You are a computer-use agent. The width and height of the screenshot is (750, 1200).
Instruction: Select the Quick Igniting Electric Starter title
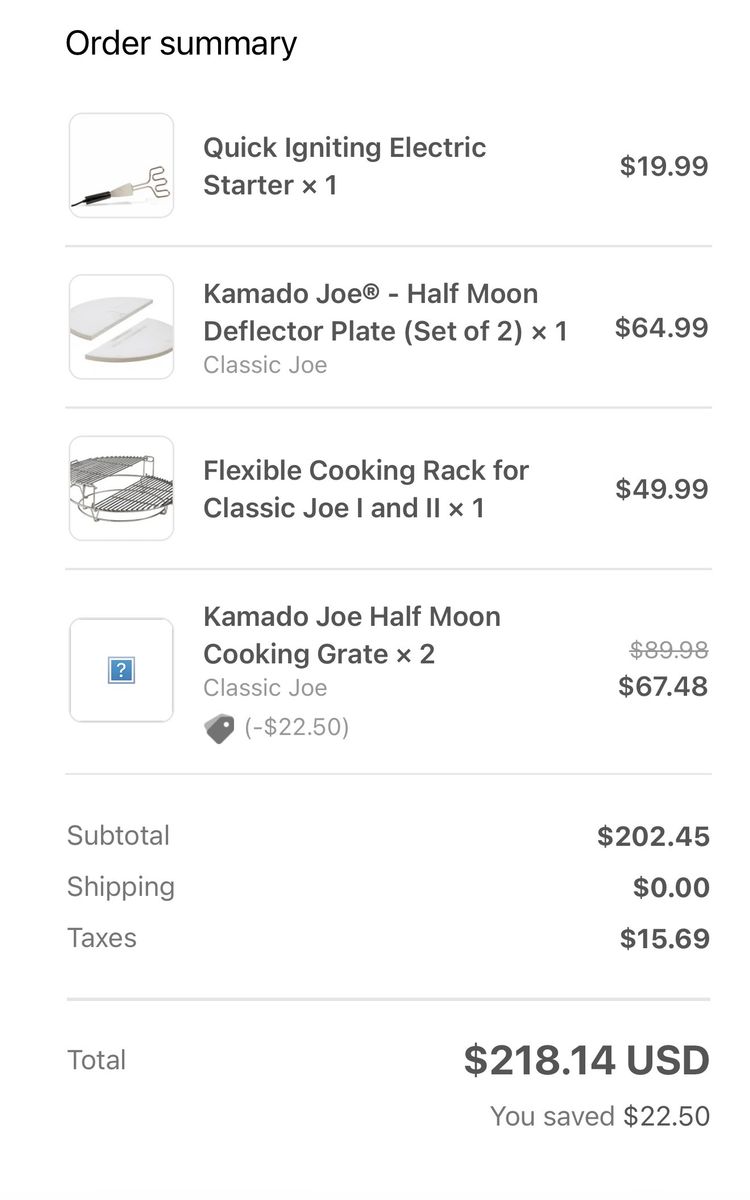(344, 166)
